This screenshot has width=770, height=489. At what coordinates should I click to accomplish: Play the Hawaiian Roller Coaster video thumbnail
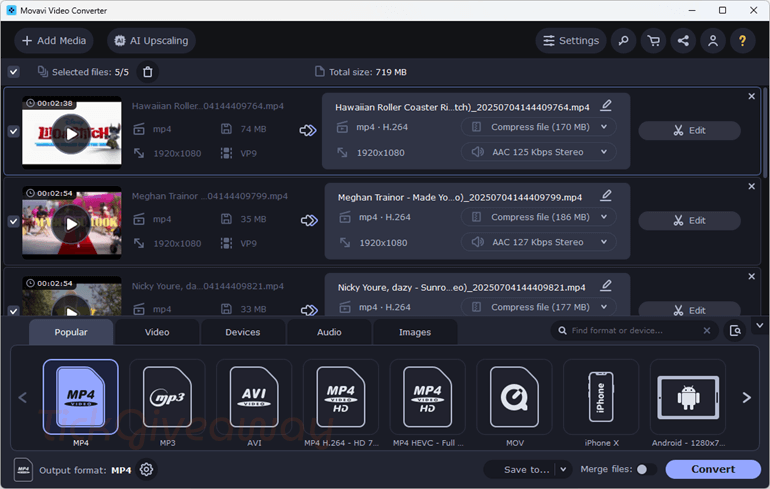pyautogui.click(x=72, y=134)
